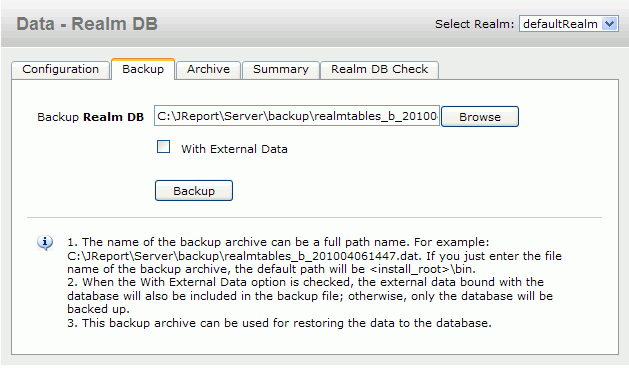
Task: Click into the backup file path field
Action: click(297, 116)
